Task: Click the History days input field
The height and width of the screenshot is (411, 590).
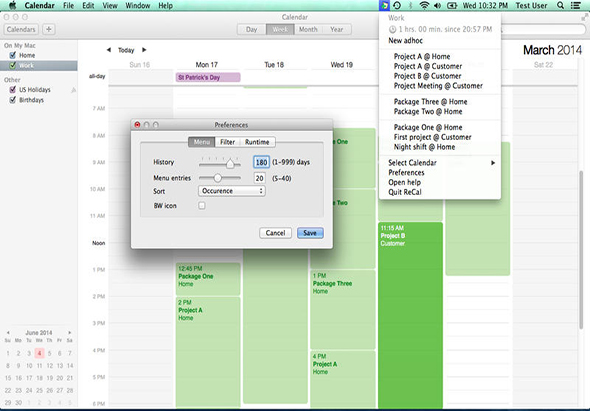Action: (x=261, y=162)
